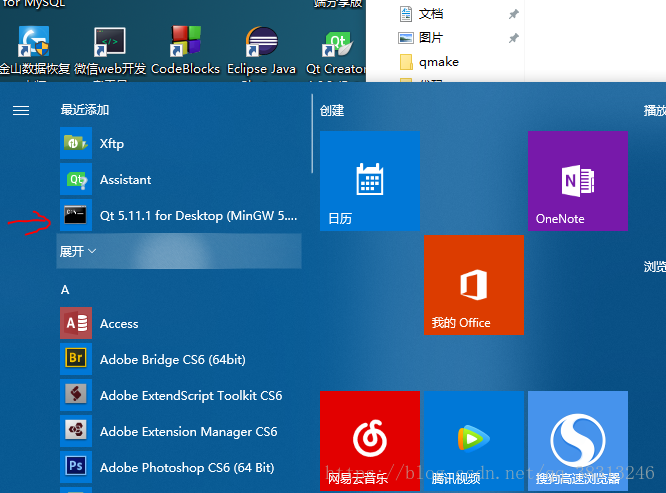Select the CodeBlocks desktop shortcut
The width and height of the screenshot is (666, 493).
pyautogui.click(x=186, y=50)
